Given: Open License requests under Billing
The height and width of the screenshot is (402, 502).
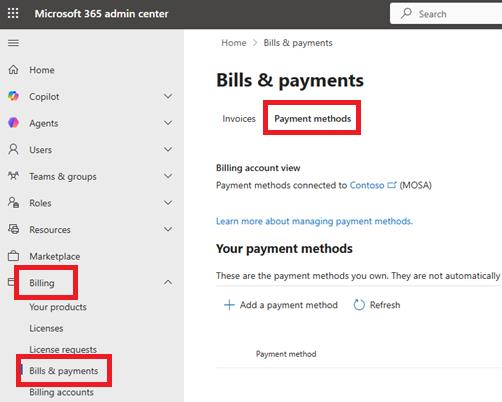Looking at the screenshot, I should [x=63, y=350].
